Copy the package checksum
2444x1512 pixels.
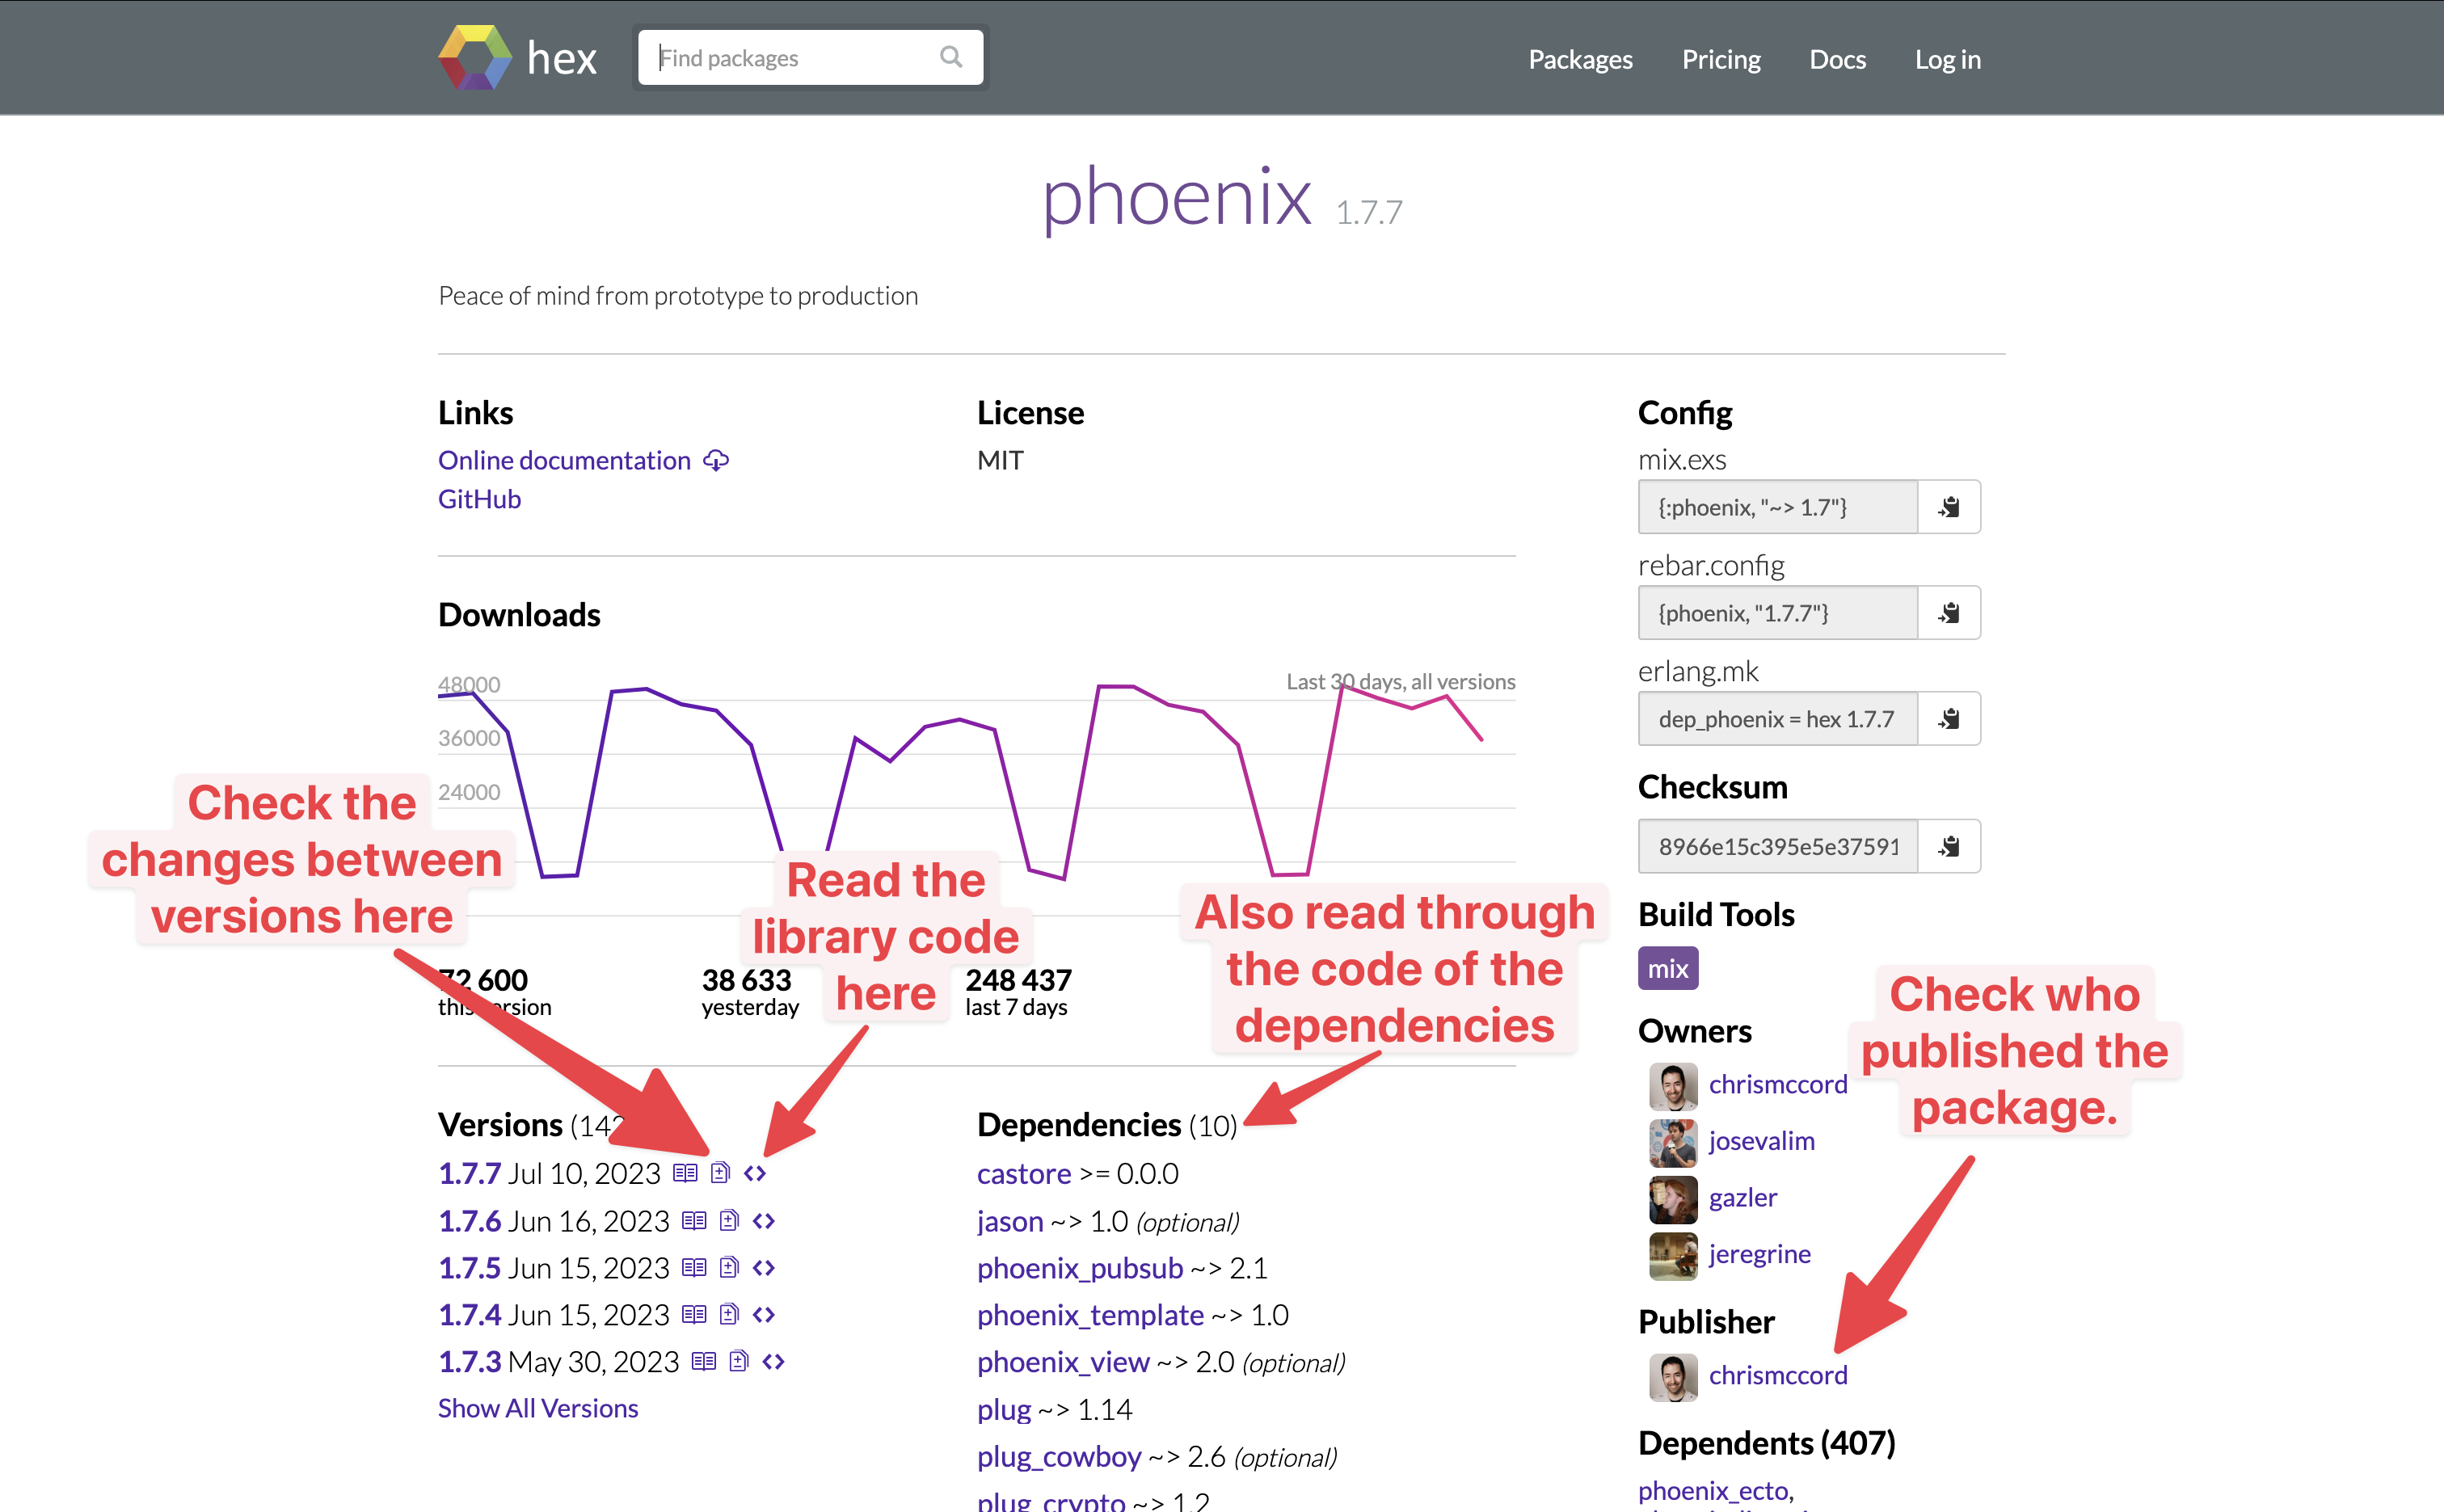(1948, 846)
